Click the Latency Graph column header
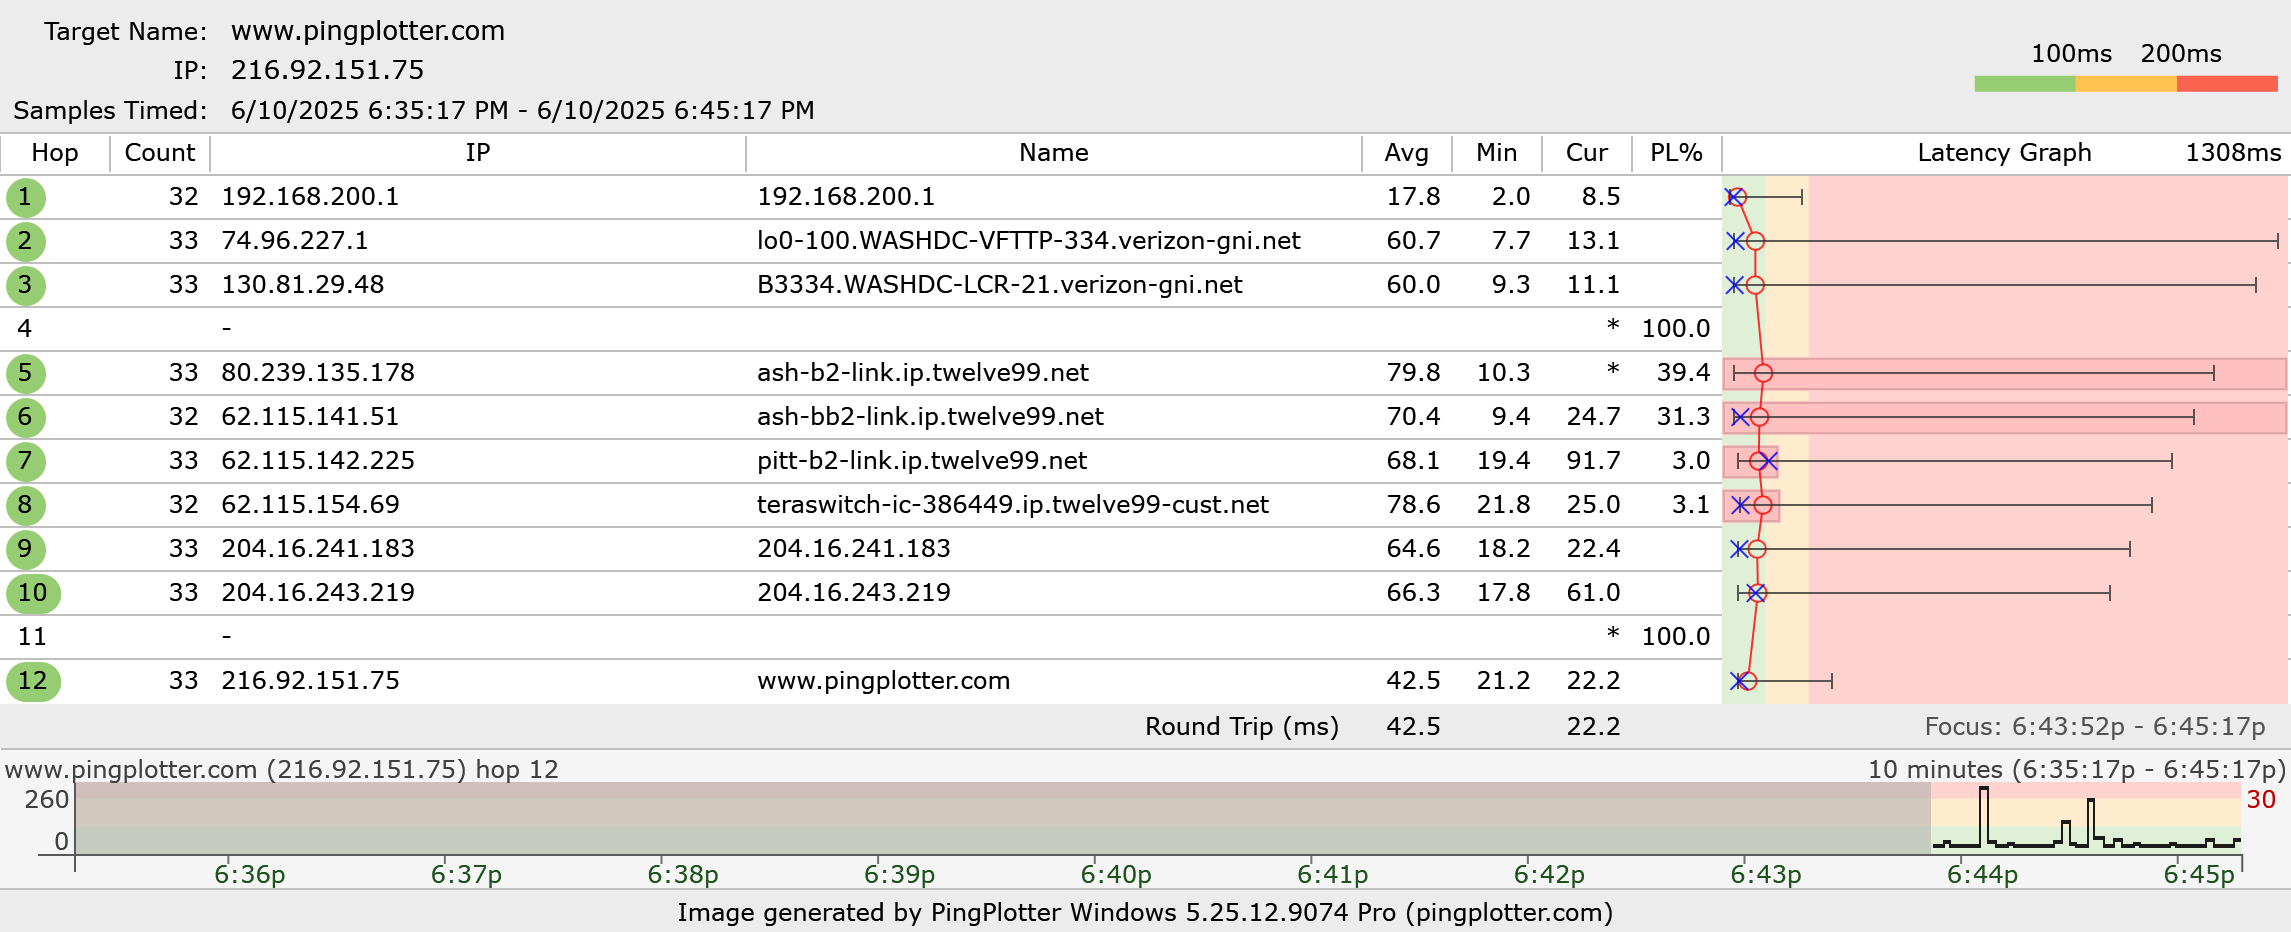This screenshot has height=932, width=2291. (2005, 153)
